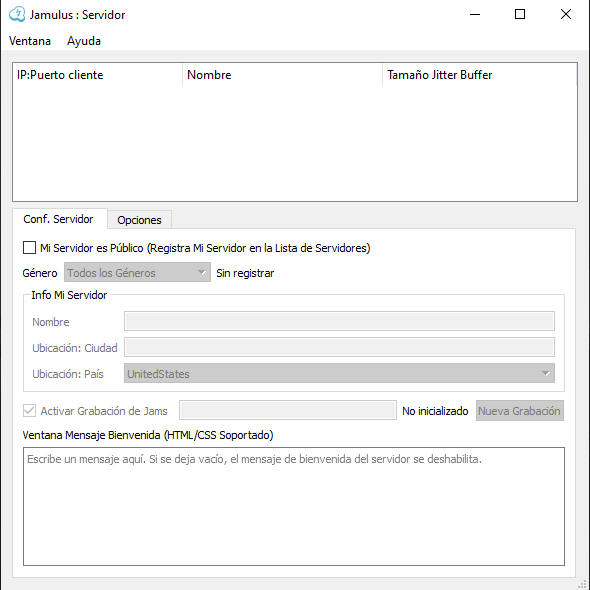The width and height of the screenshot is (590, 590).
Task: Click inside the welcome message text box
Action: 294,506
